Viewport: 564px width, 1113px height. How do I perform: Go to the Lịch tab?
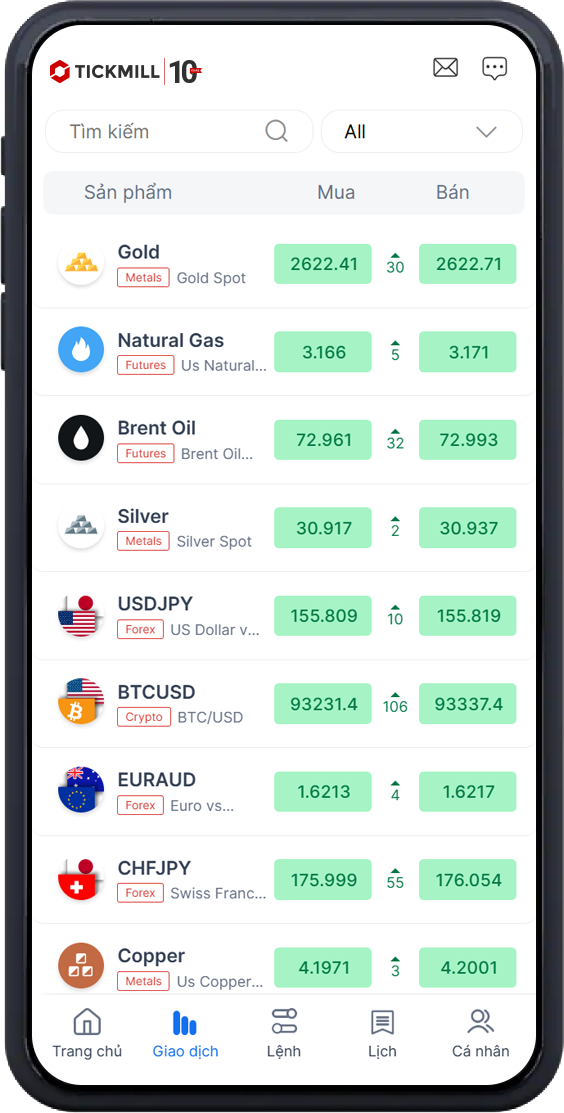(382, 1034)
